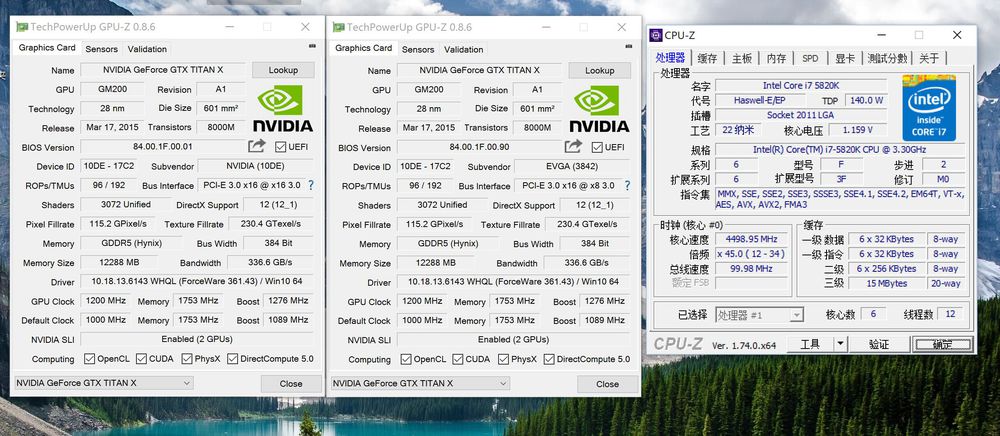Switch to Sensors tab in left GPU-Z
Viewport: 1000px width, 436px height.
101,49
